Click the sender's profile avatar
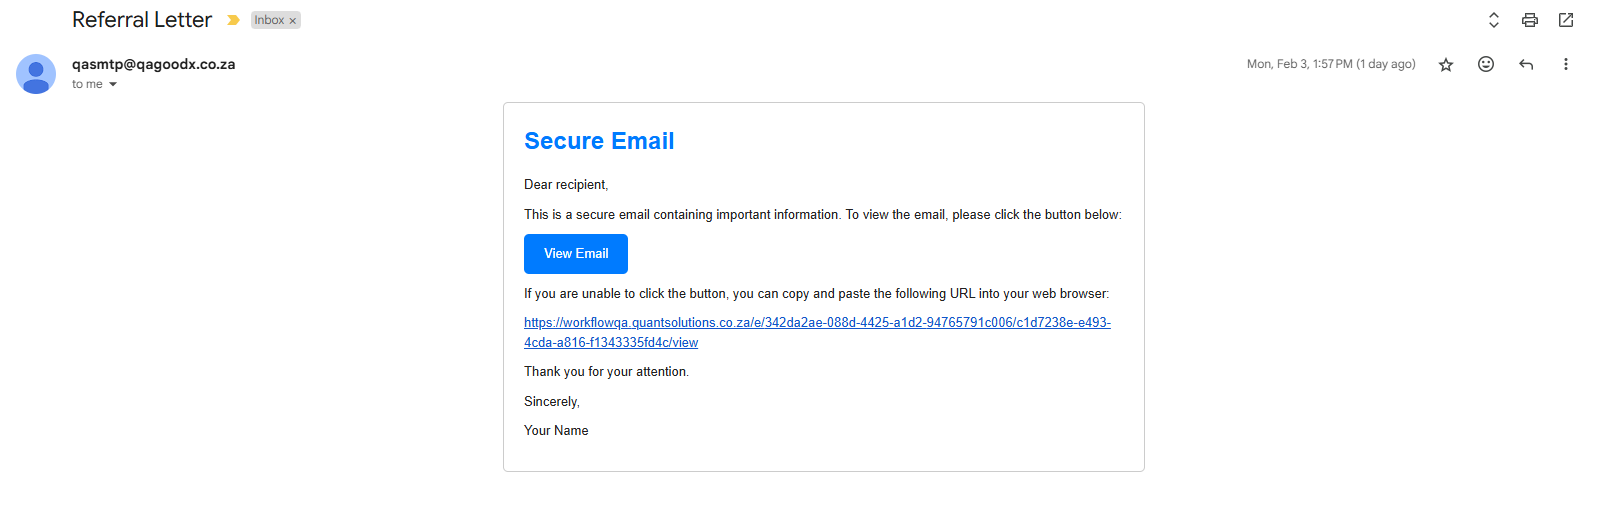This screenshot has width=1597, height=507. point(36,74)
